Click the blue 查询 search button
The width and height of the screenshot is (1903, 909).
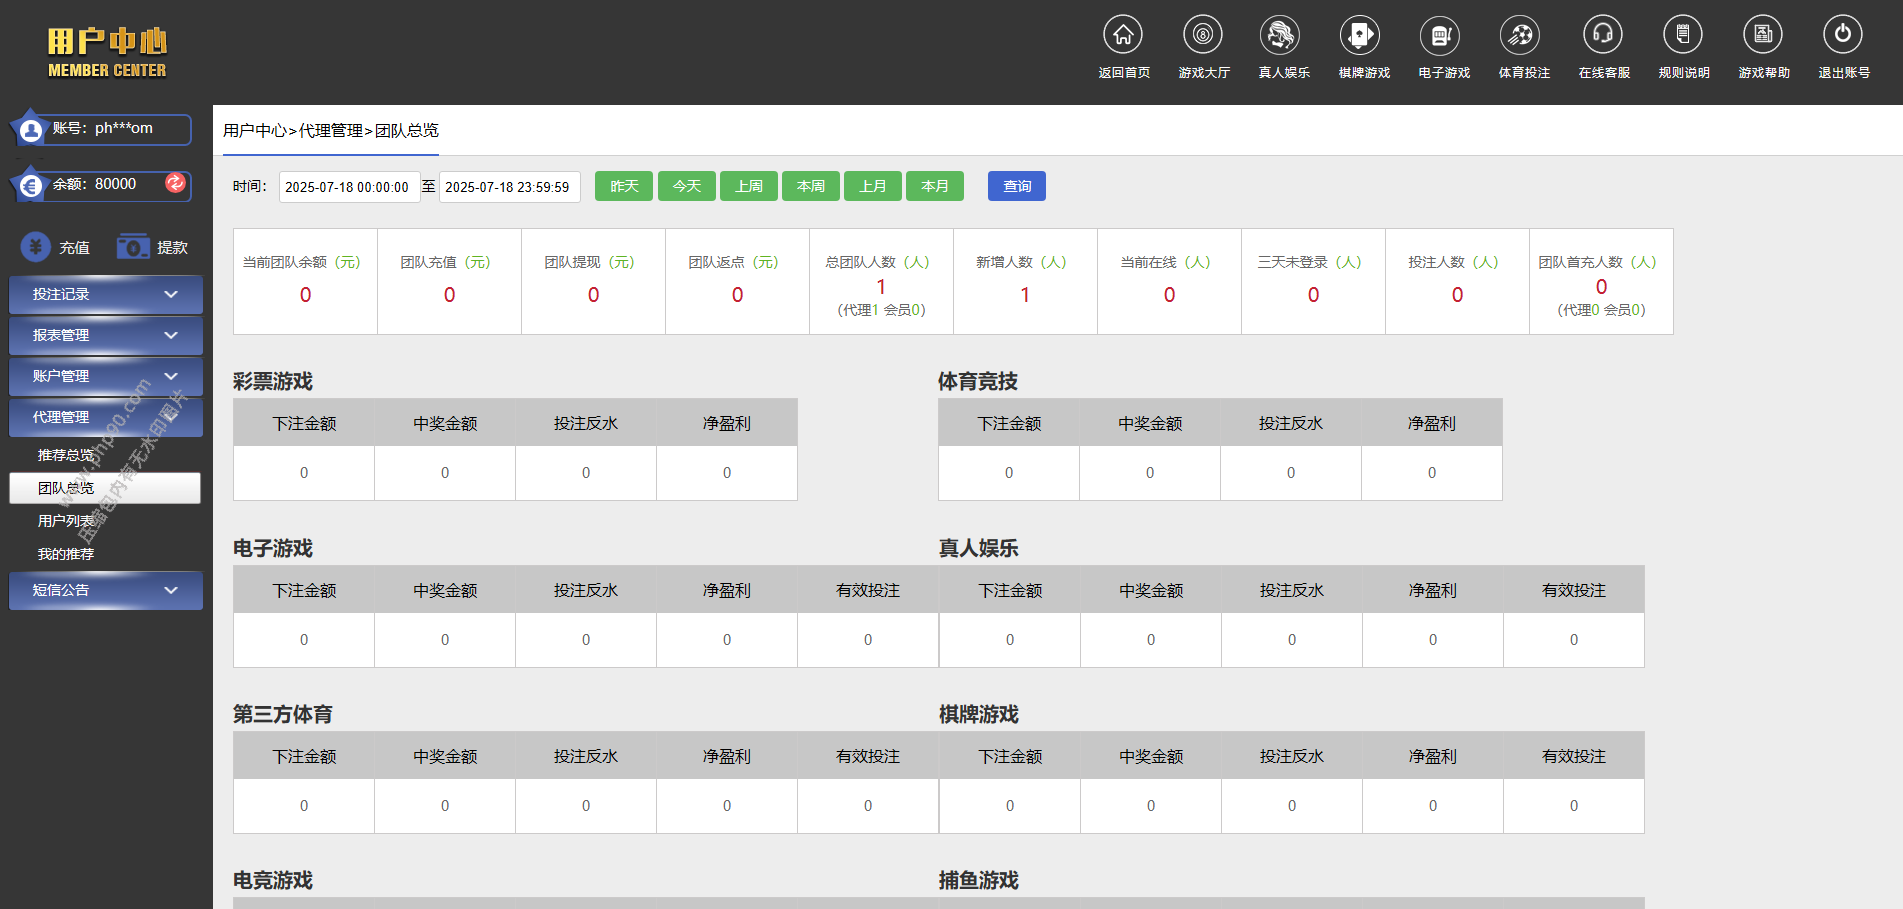[x=1016, y=187]
